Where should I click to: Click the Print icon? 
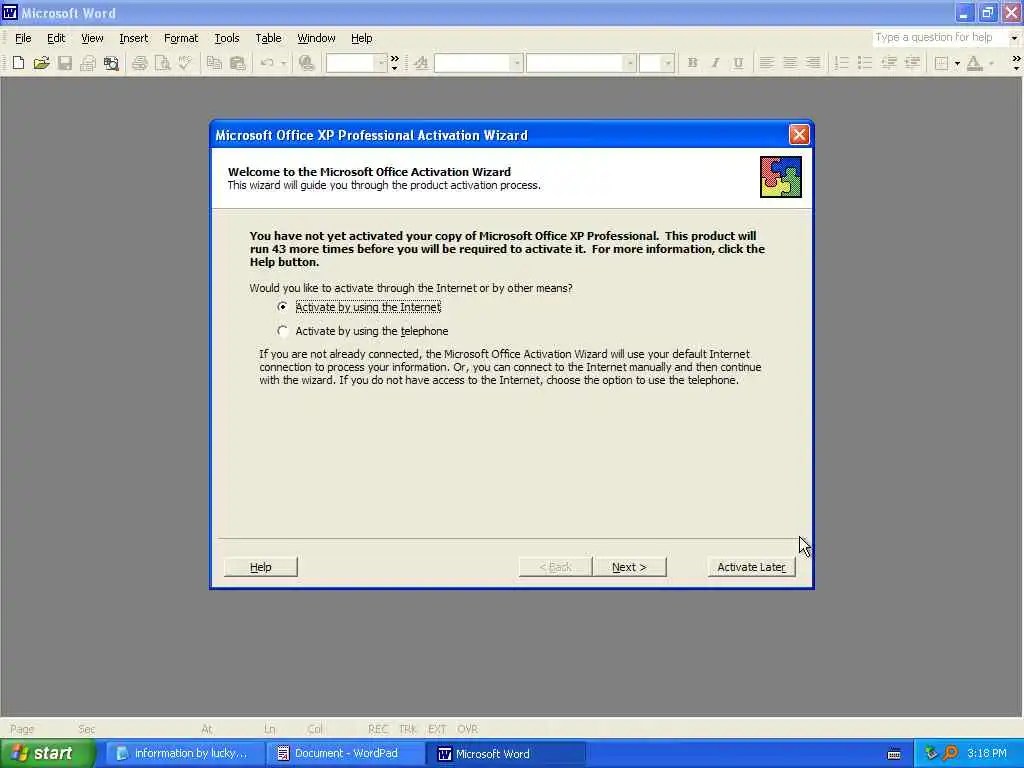coord(139,63)
